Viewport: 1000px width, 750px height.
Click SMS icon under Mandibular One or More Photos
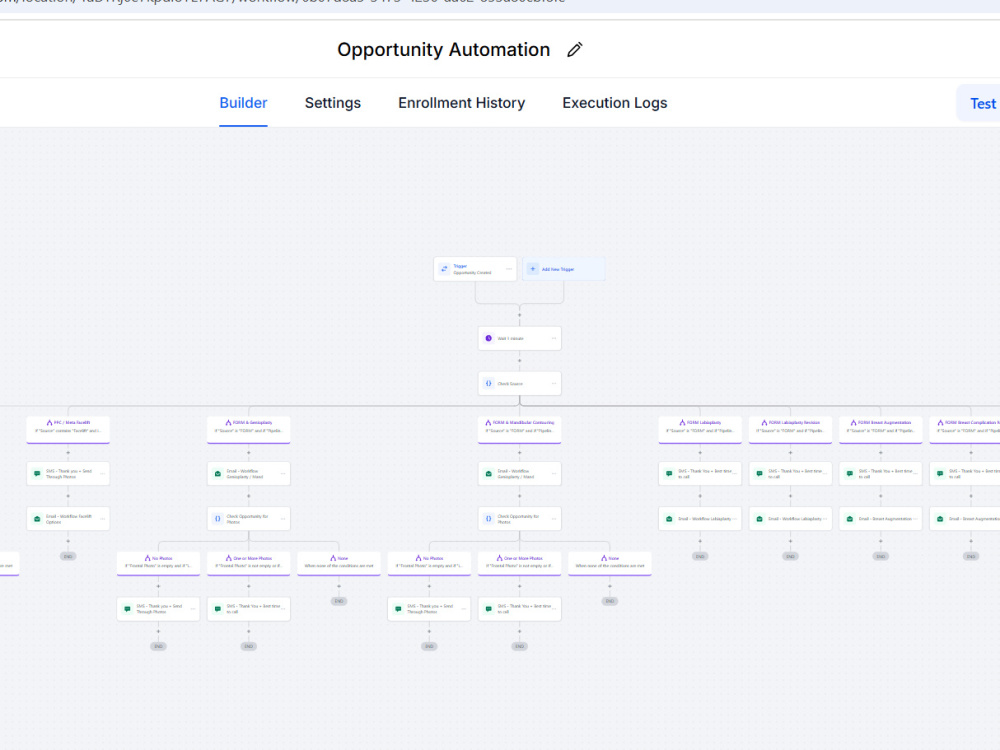[489, 609]
